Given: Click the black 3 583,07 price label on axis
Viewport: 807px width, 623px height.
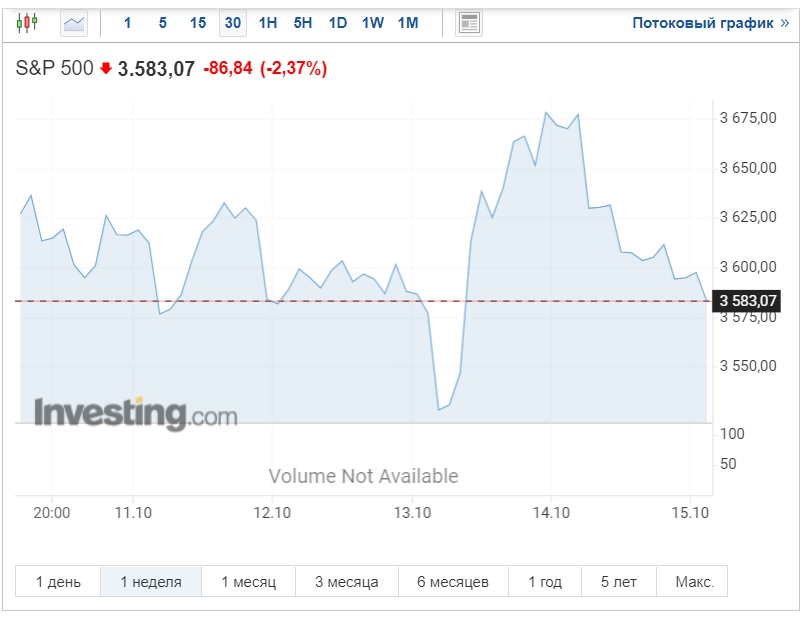Looking at the screenshot, I should 746,301.
